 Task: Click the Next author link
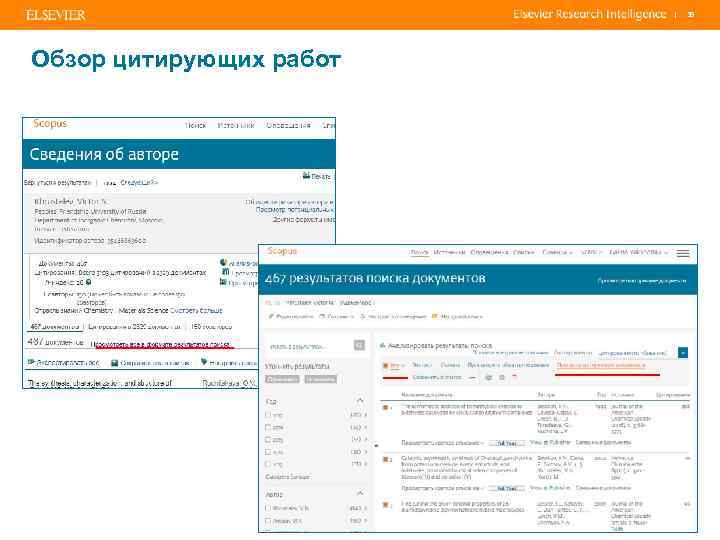click(139, 182)
